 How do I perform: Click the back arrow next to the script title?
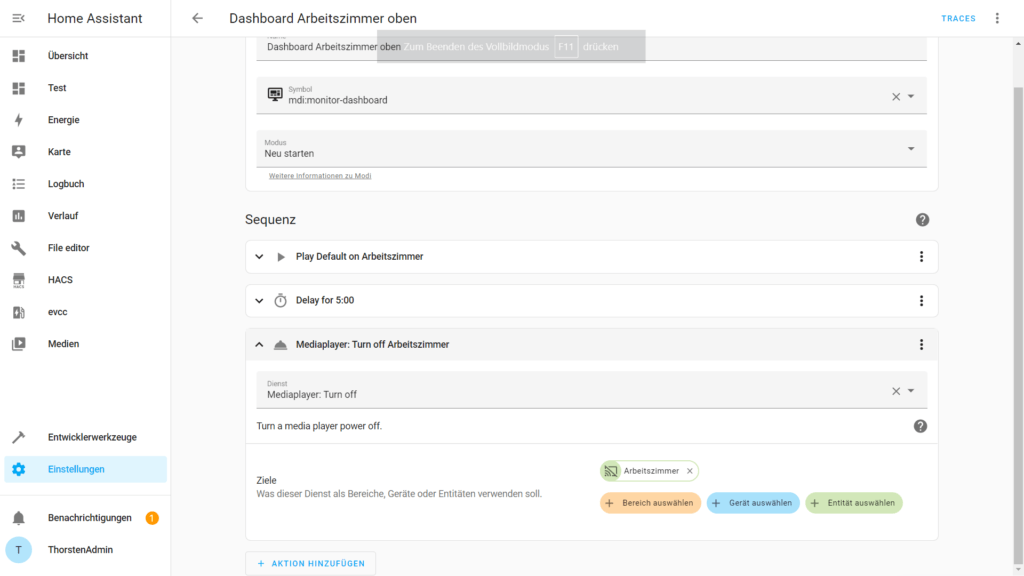[197, 18]
